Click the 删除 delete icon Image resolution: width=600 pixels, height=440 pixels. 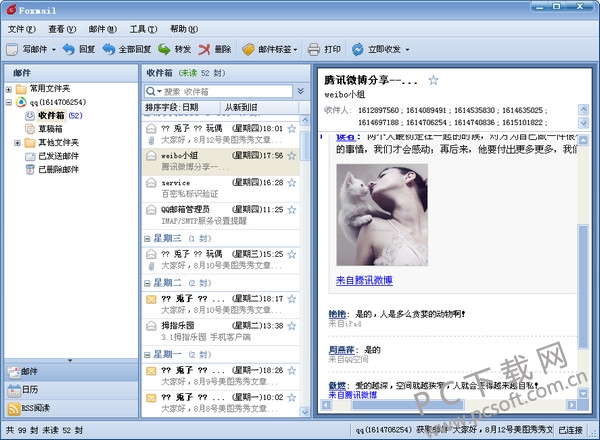coord(204,49)
